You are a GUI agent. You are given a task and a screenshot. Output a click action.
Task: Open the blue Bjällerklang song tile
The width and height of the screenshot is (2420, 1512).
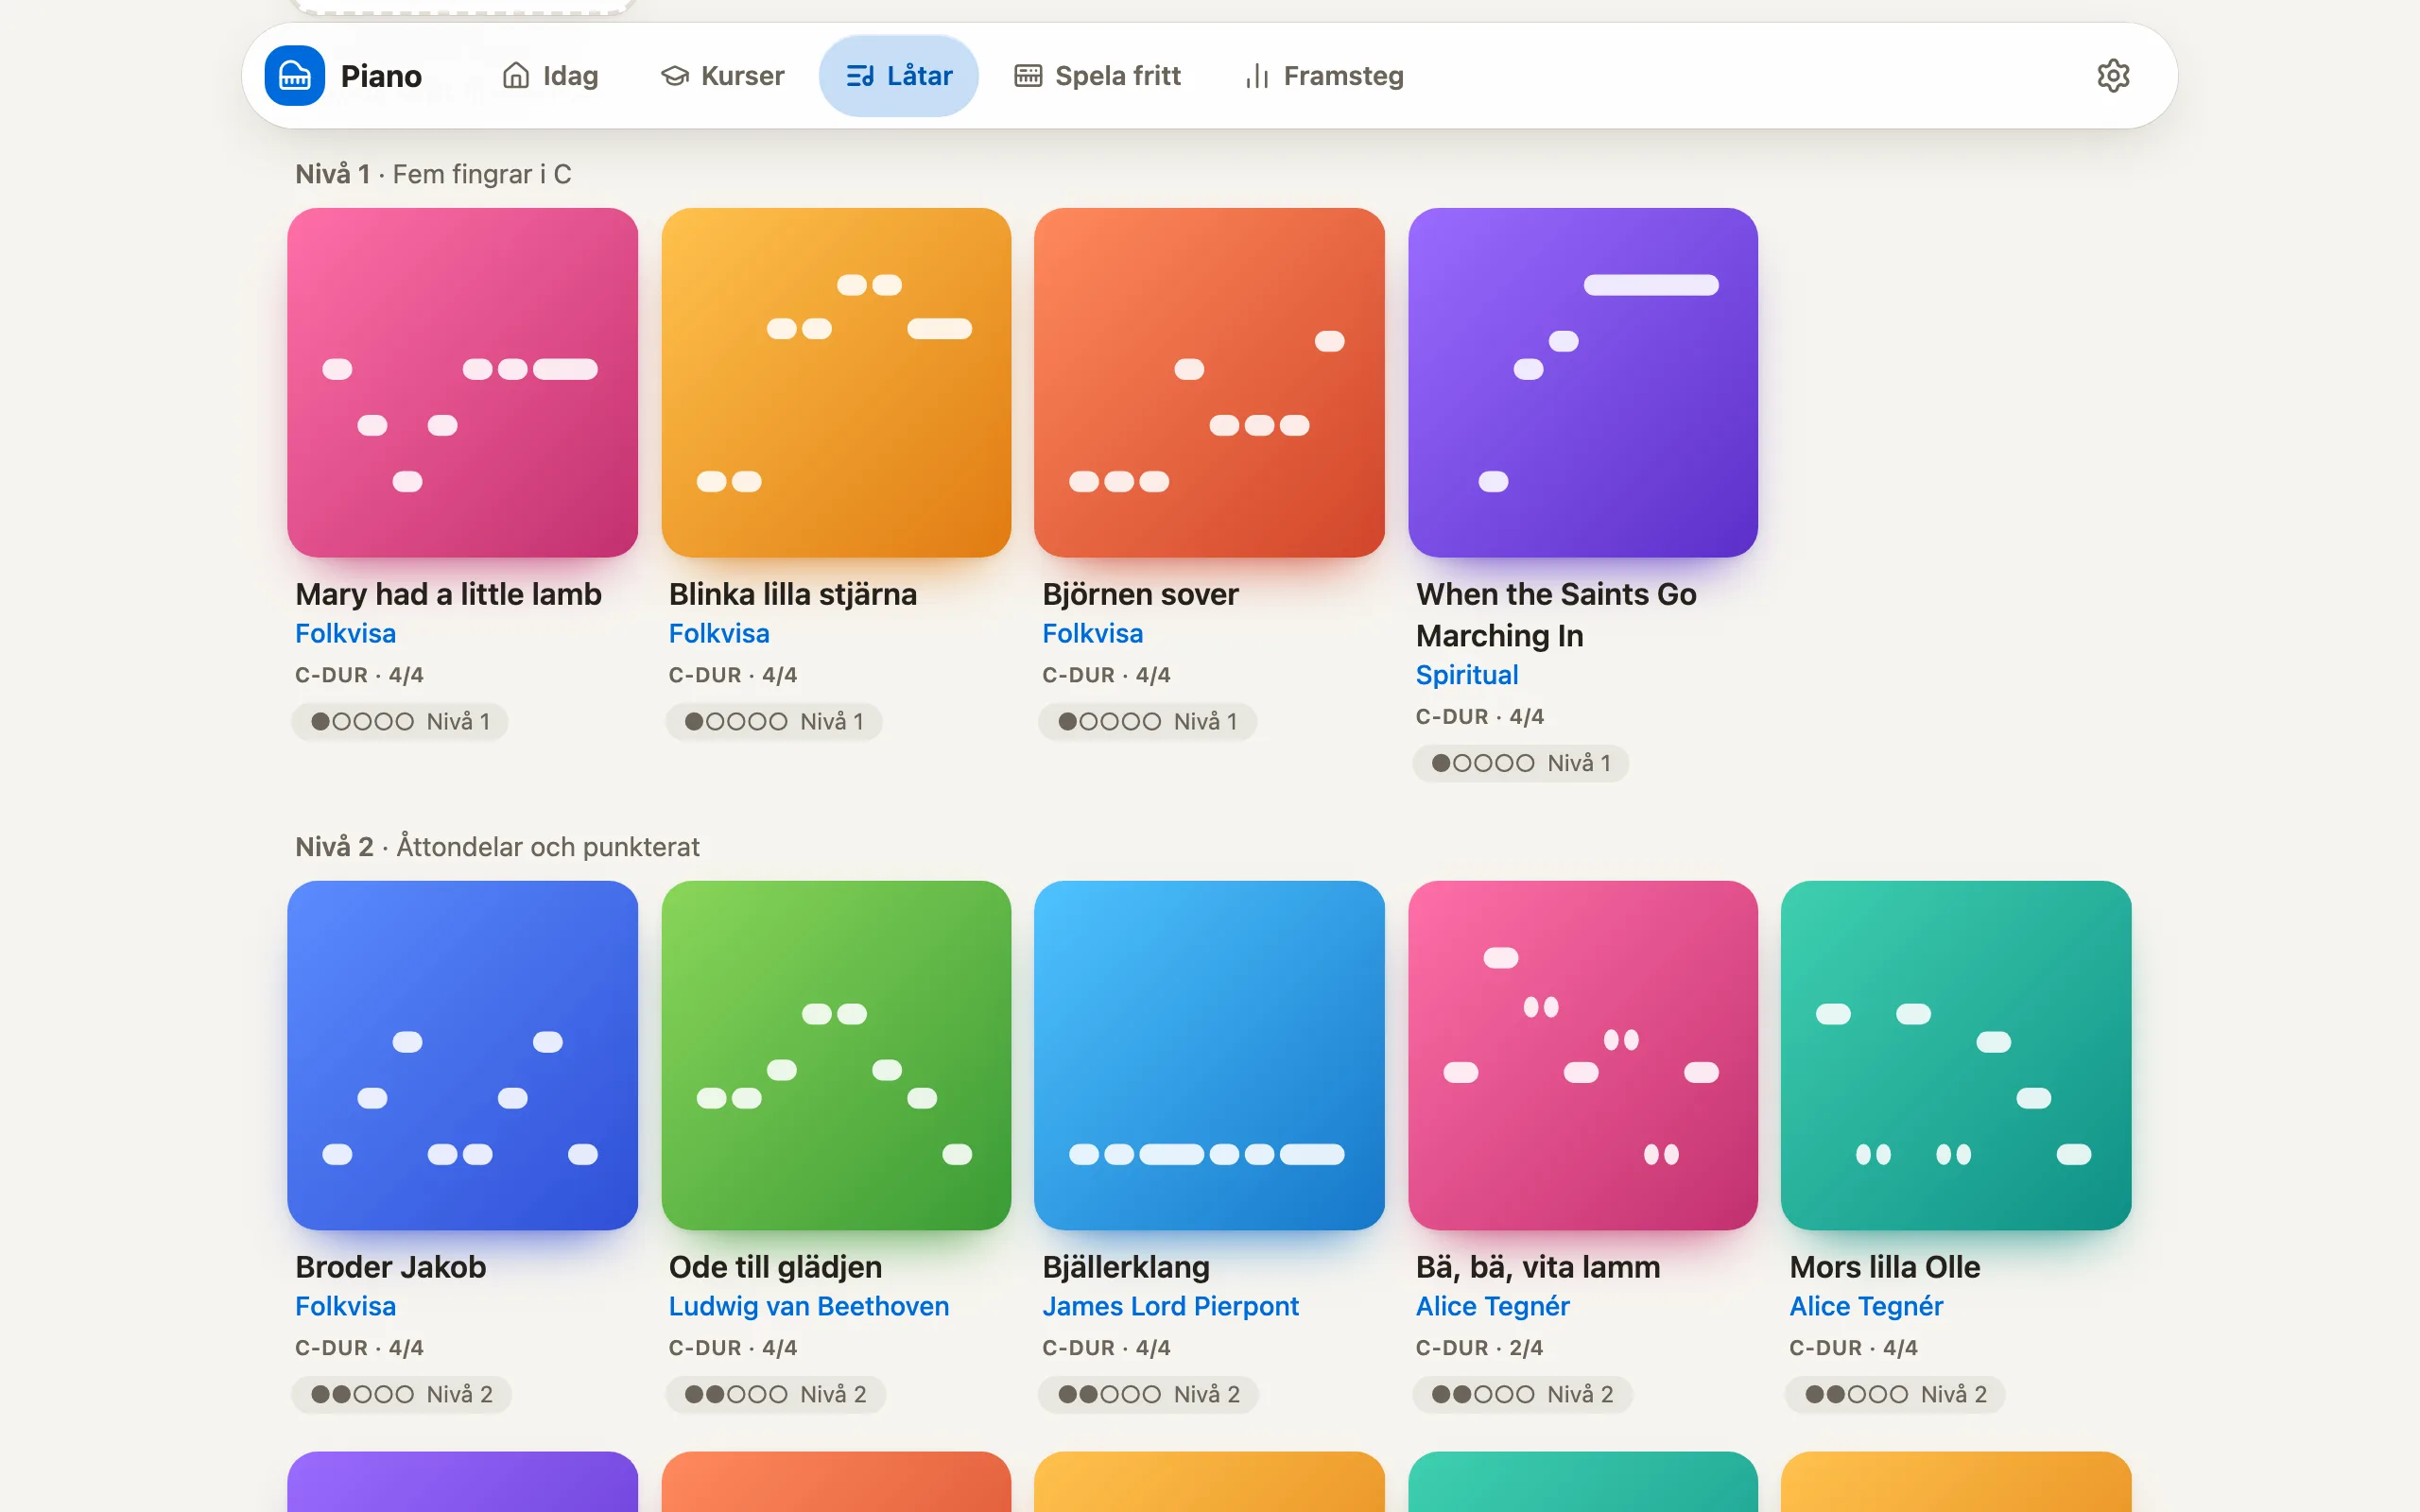pos(1209,1055)
